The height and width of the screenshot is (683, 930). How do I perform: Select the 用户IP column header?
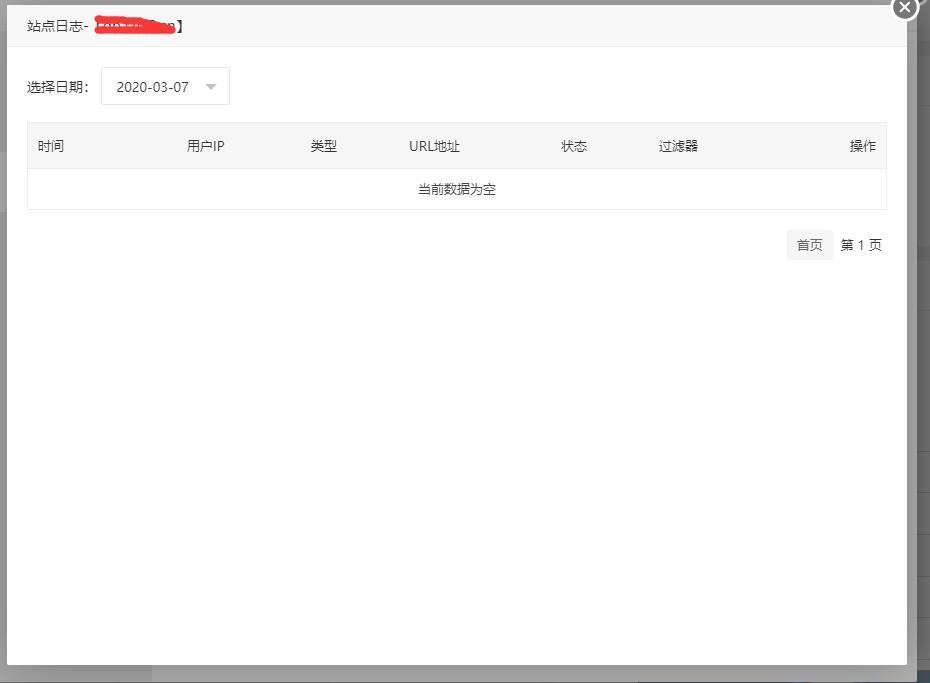point(206,146)
